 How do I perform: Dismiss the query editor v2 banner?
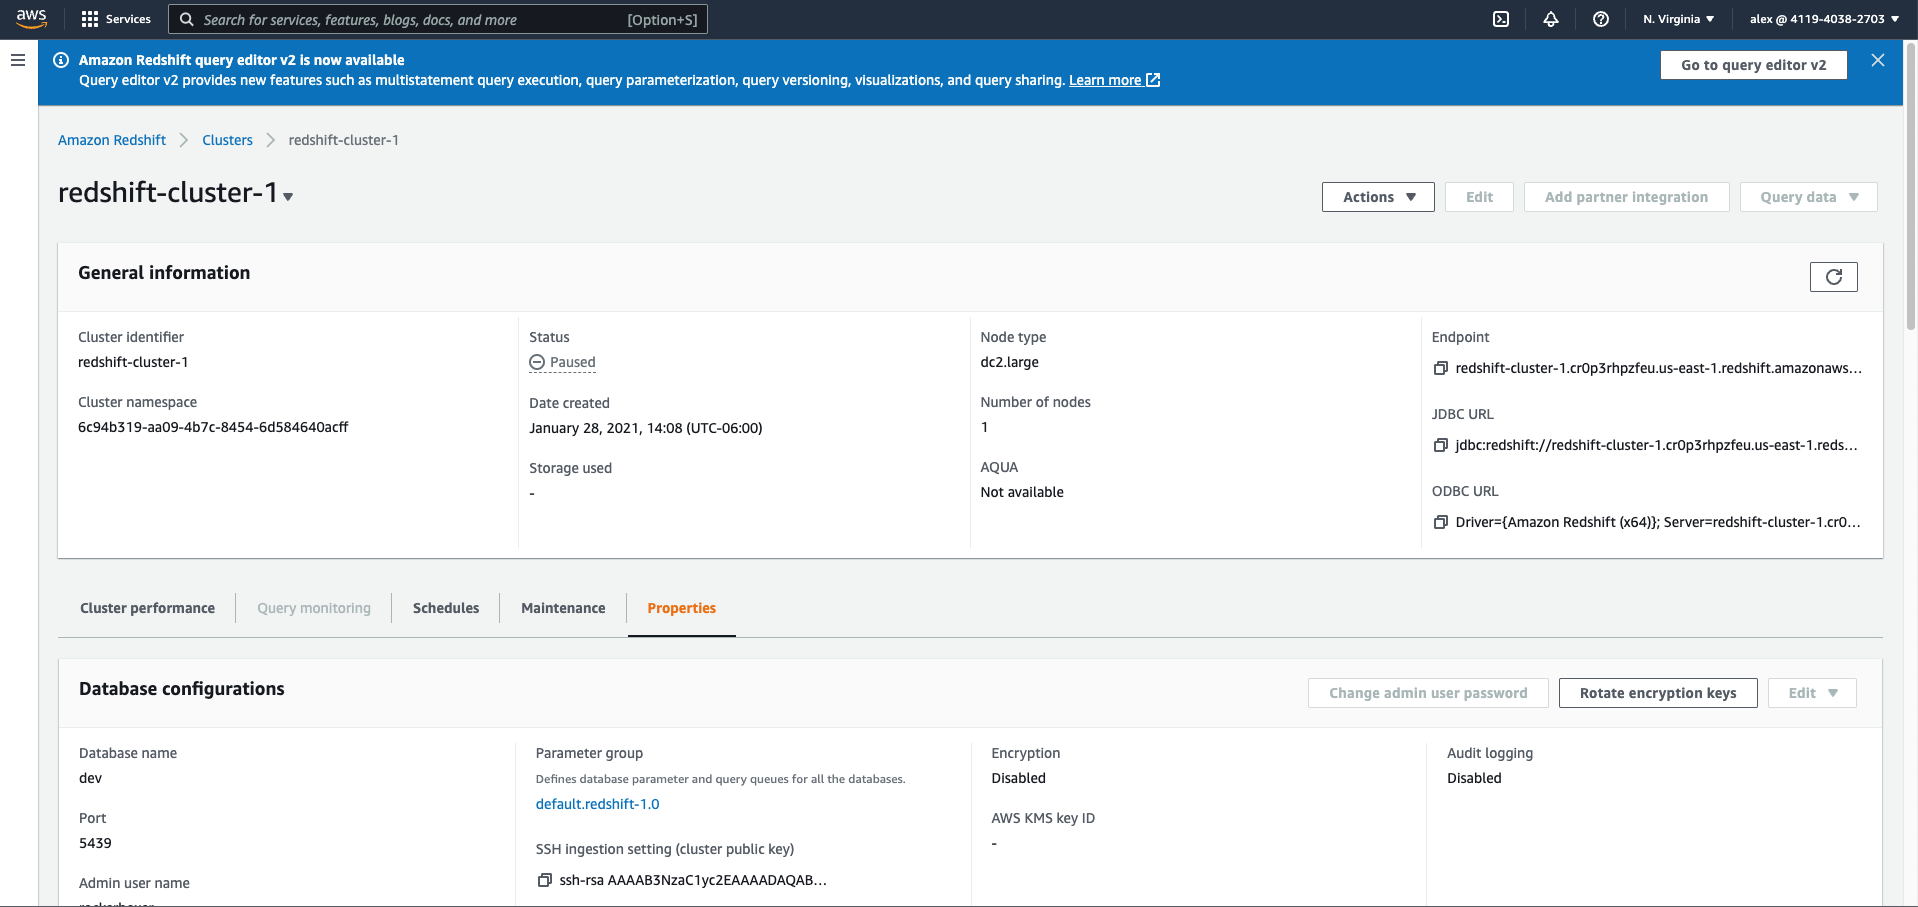click(1878, 60)
